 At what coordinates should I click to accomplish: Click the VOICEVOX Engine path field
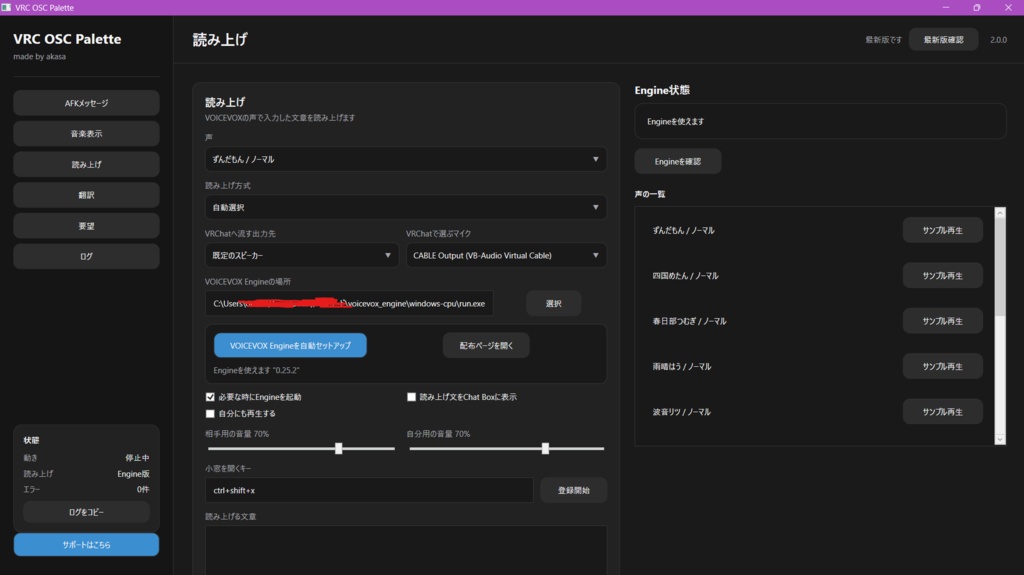tap(349, 303)
